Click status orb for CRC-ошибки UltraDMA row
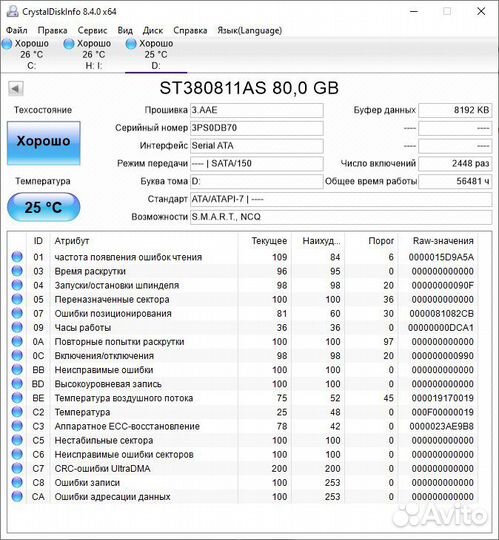499x540 pixels. pos(17,468)
